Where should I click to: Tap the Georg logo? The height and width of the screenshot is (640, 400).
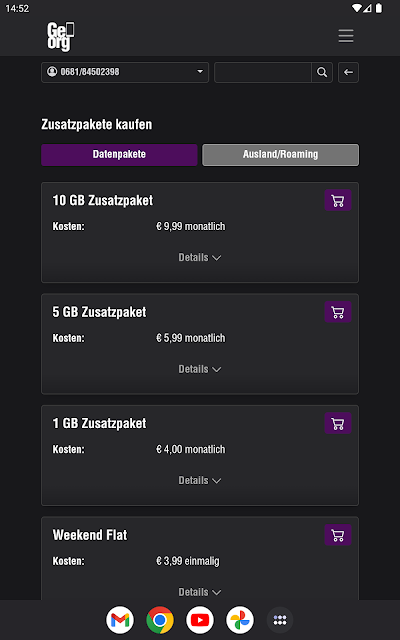pyautogui.click(x=61, y=37)
